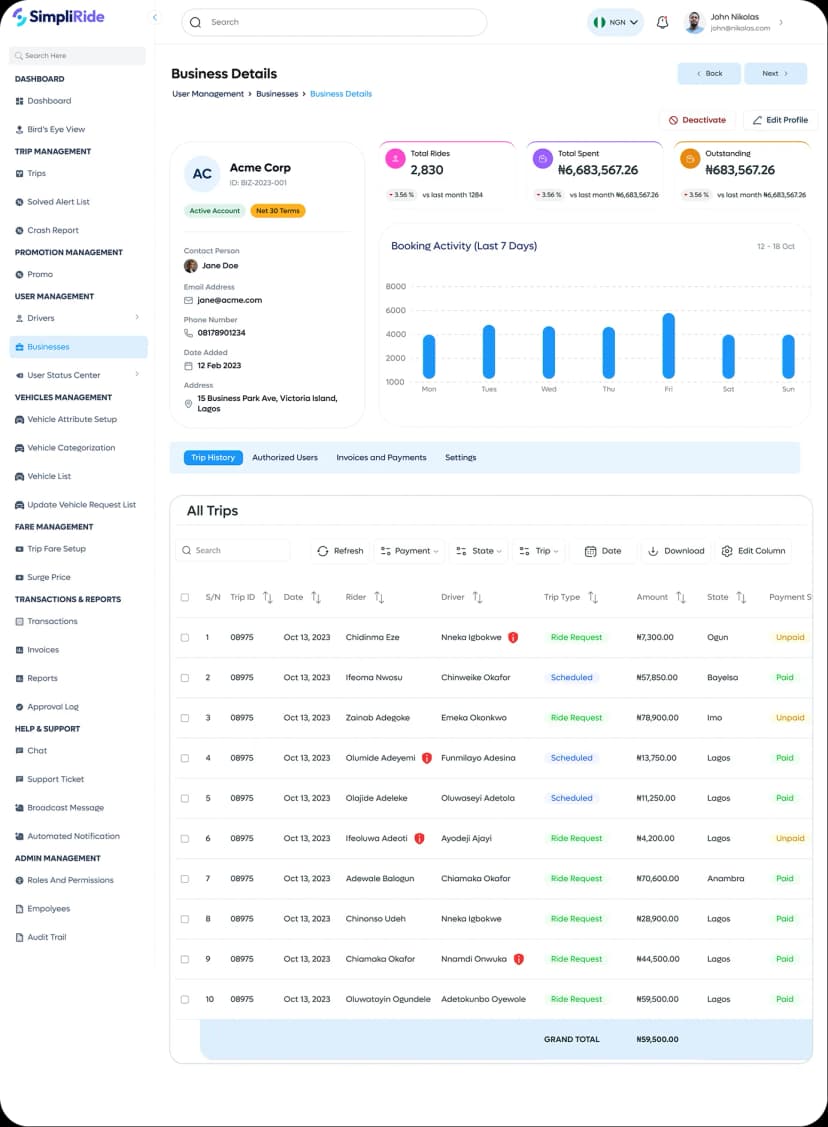Open the Date filter picker
Viewport: 828px width, 1127px height.
[x=603, y=551]
